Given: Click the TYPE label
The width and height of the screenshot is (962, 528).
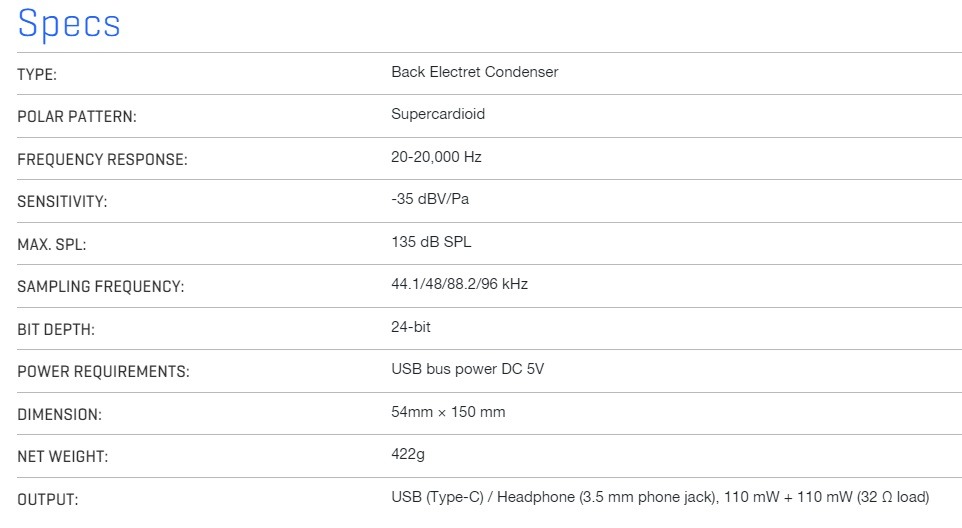Looking at the screenshot, I should 37,75.
